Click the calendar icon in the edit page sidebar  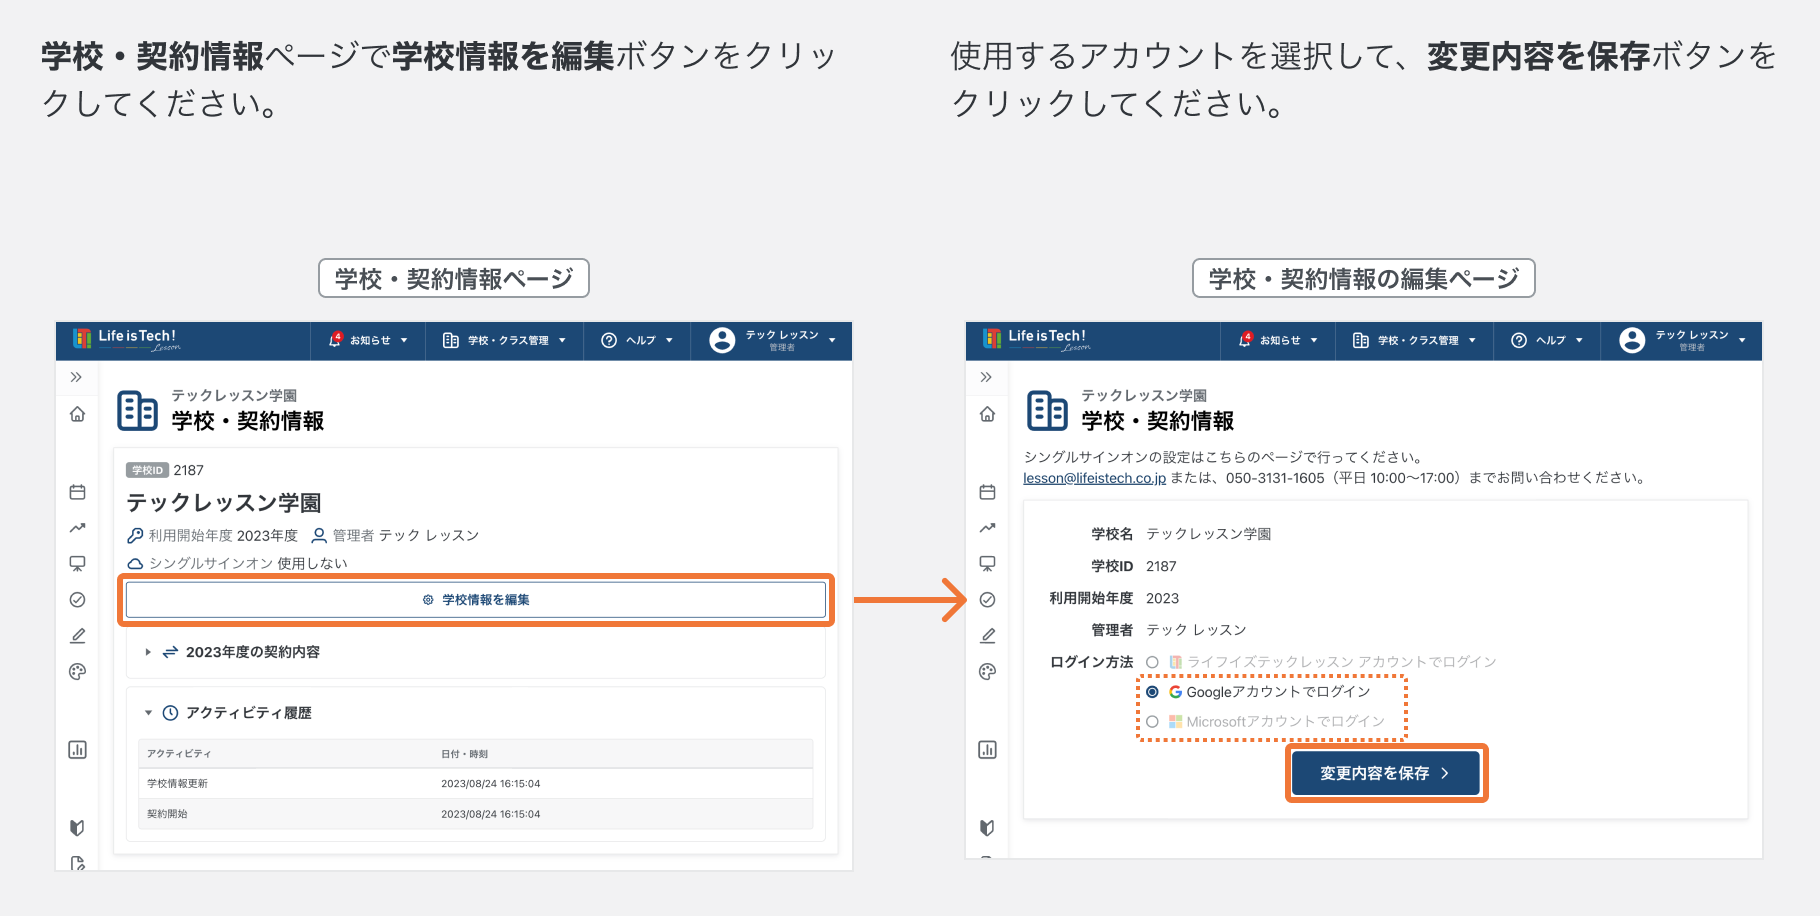point(987,492)
